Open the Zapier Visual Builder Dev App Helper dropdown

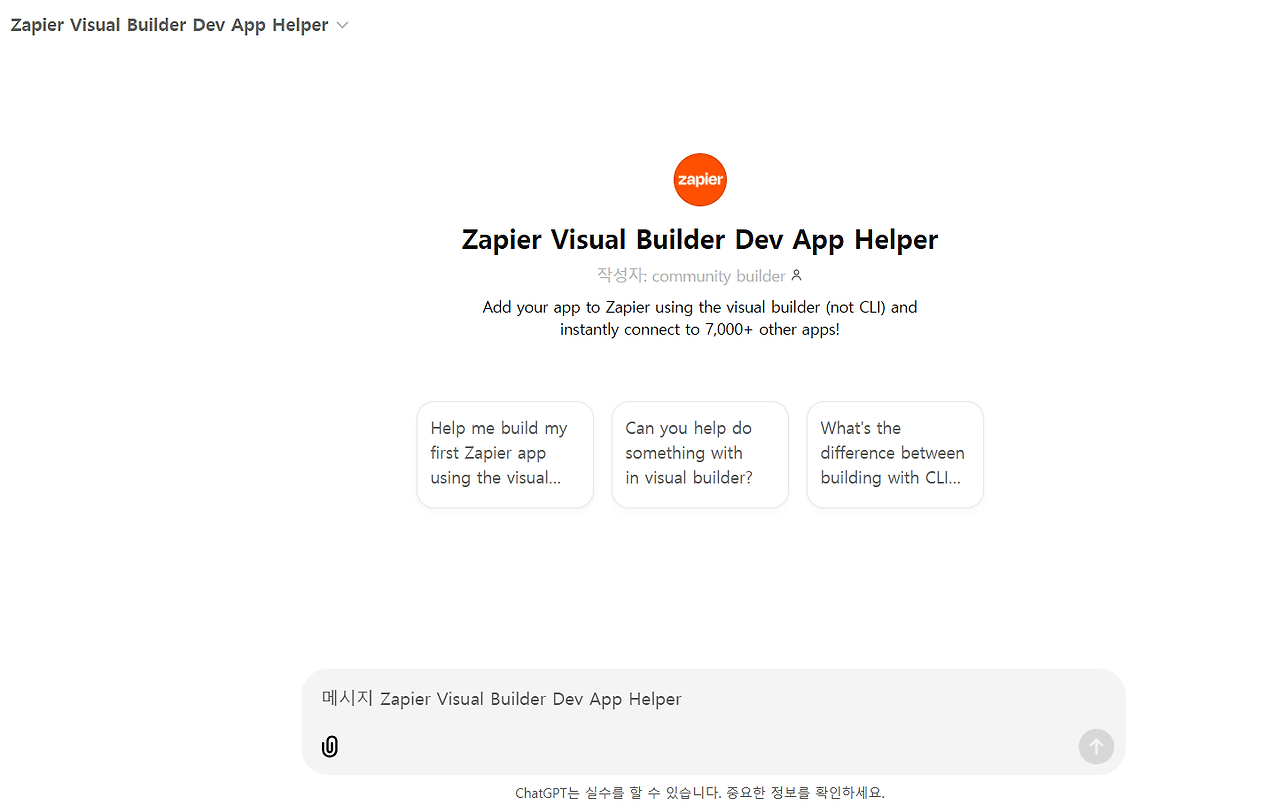180,25
